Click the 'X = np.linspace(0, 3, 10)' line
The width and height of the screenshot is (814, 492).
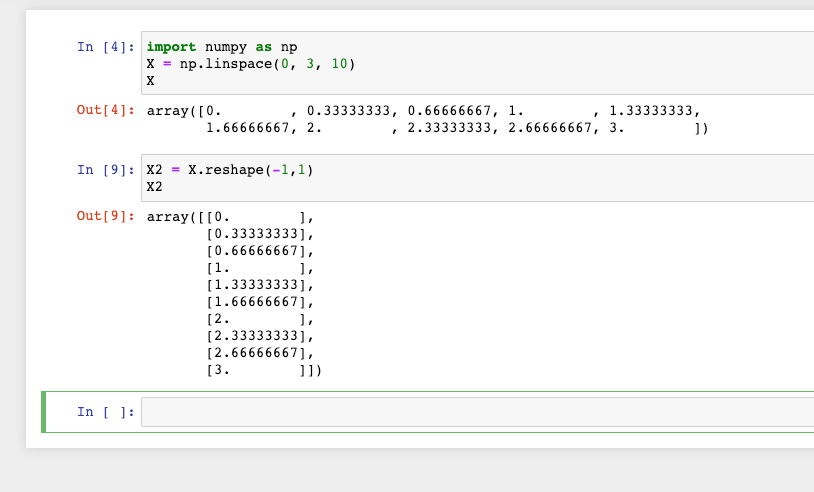[x=251, y=64]
